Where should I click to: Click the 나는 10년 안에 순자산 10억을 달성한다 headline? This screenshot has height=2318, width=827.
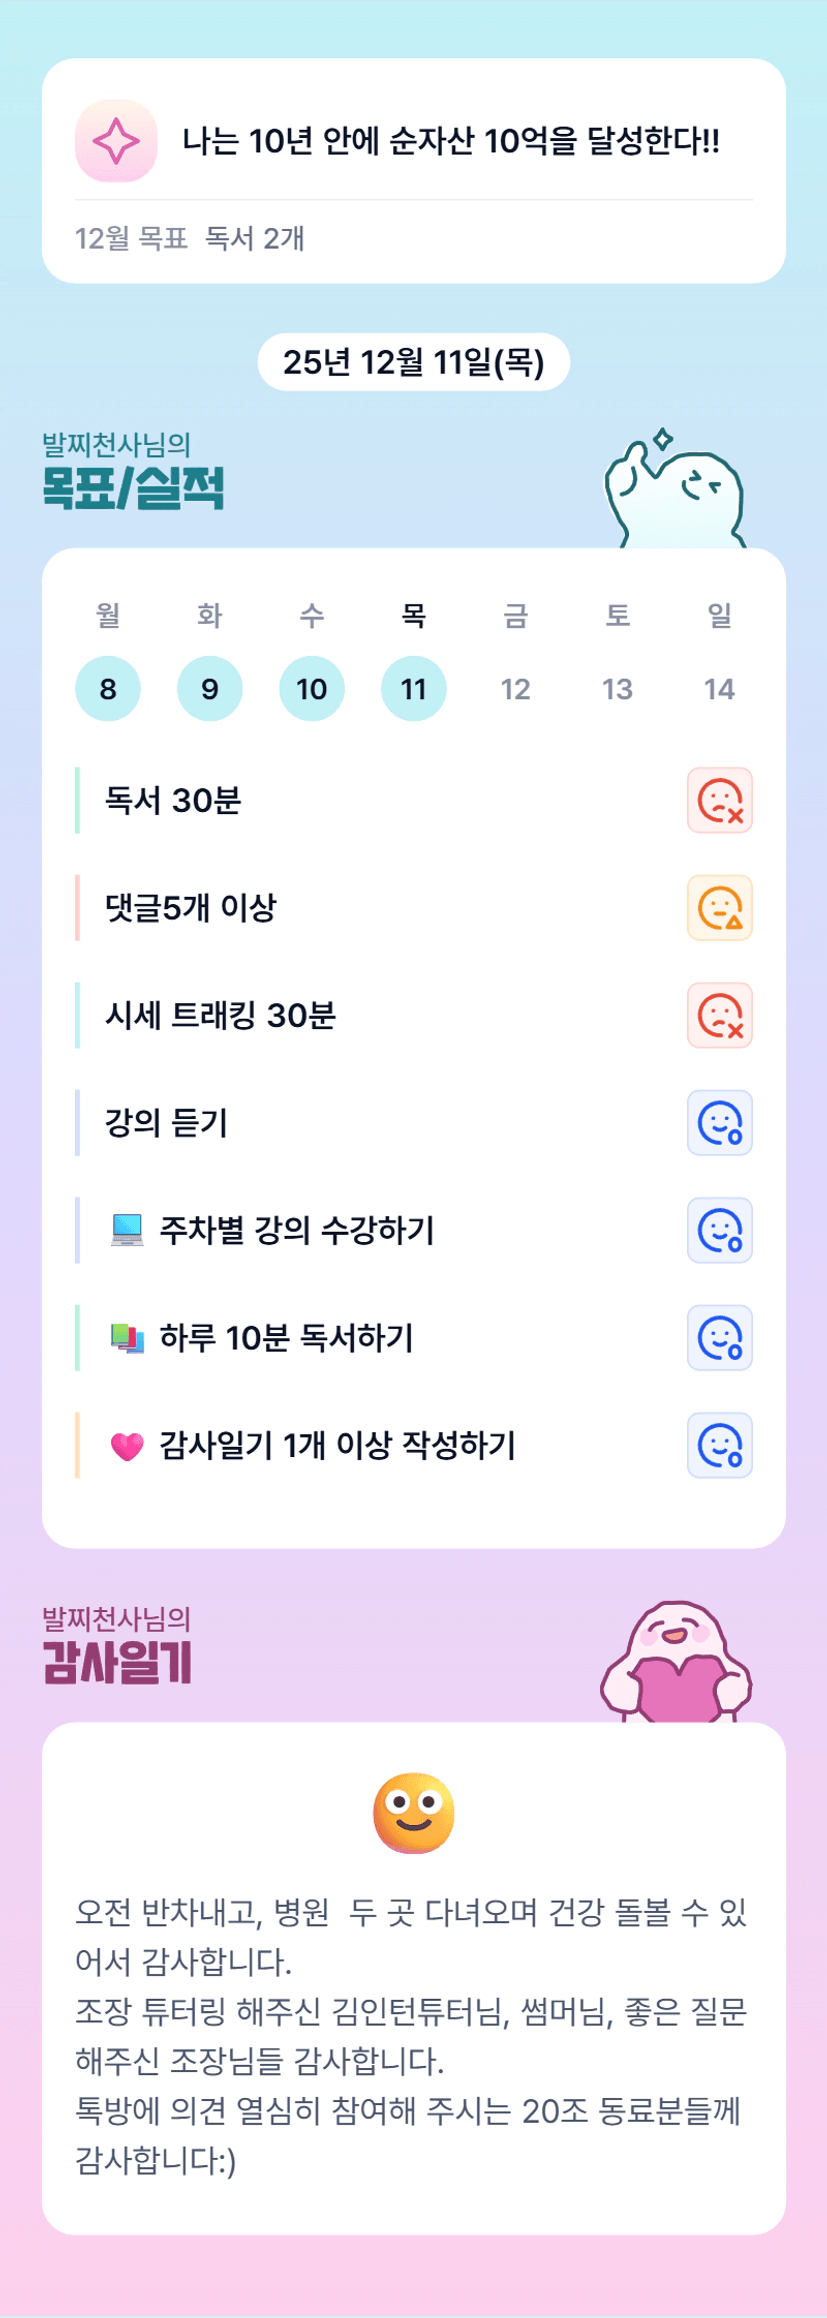click(x=450, y=141)
